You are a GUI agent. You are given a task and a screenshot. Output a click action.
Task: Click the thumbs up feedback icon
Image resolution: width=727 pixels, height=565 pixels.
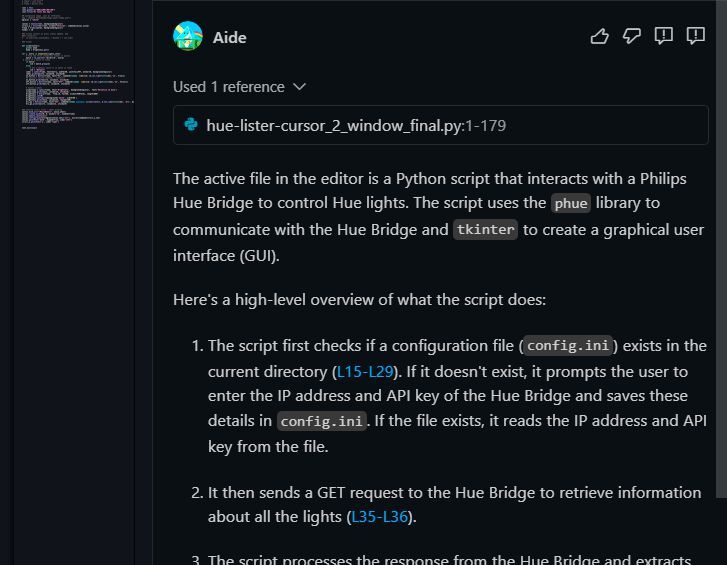point(600,37)
